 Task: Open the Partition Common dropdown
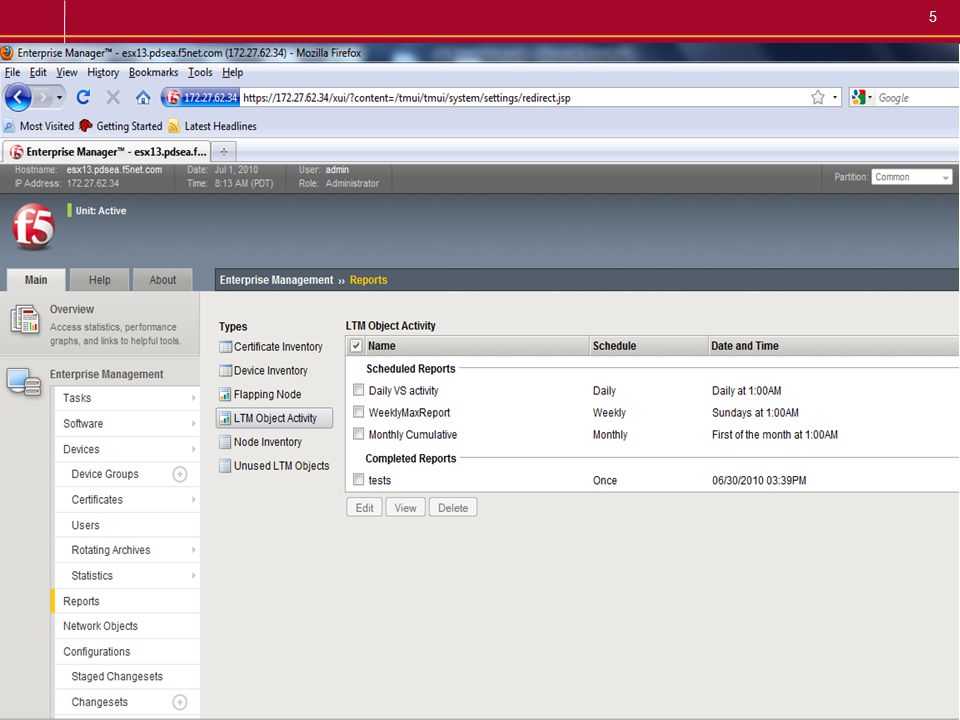click(912, 177)
